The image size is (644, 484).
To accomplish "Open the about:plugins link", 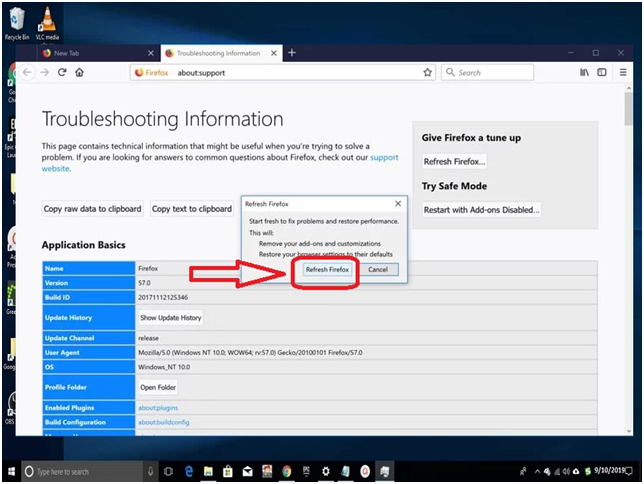I will point(158,408).
